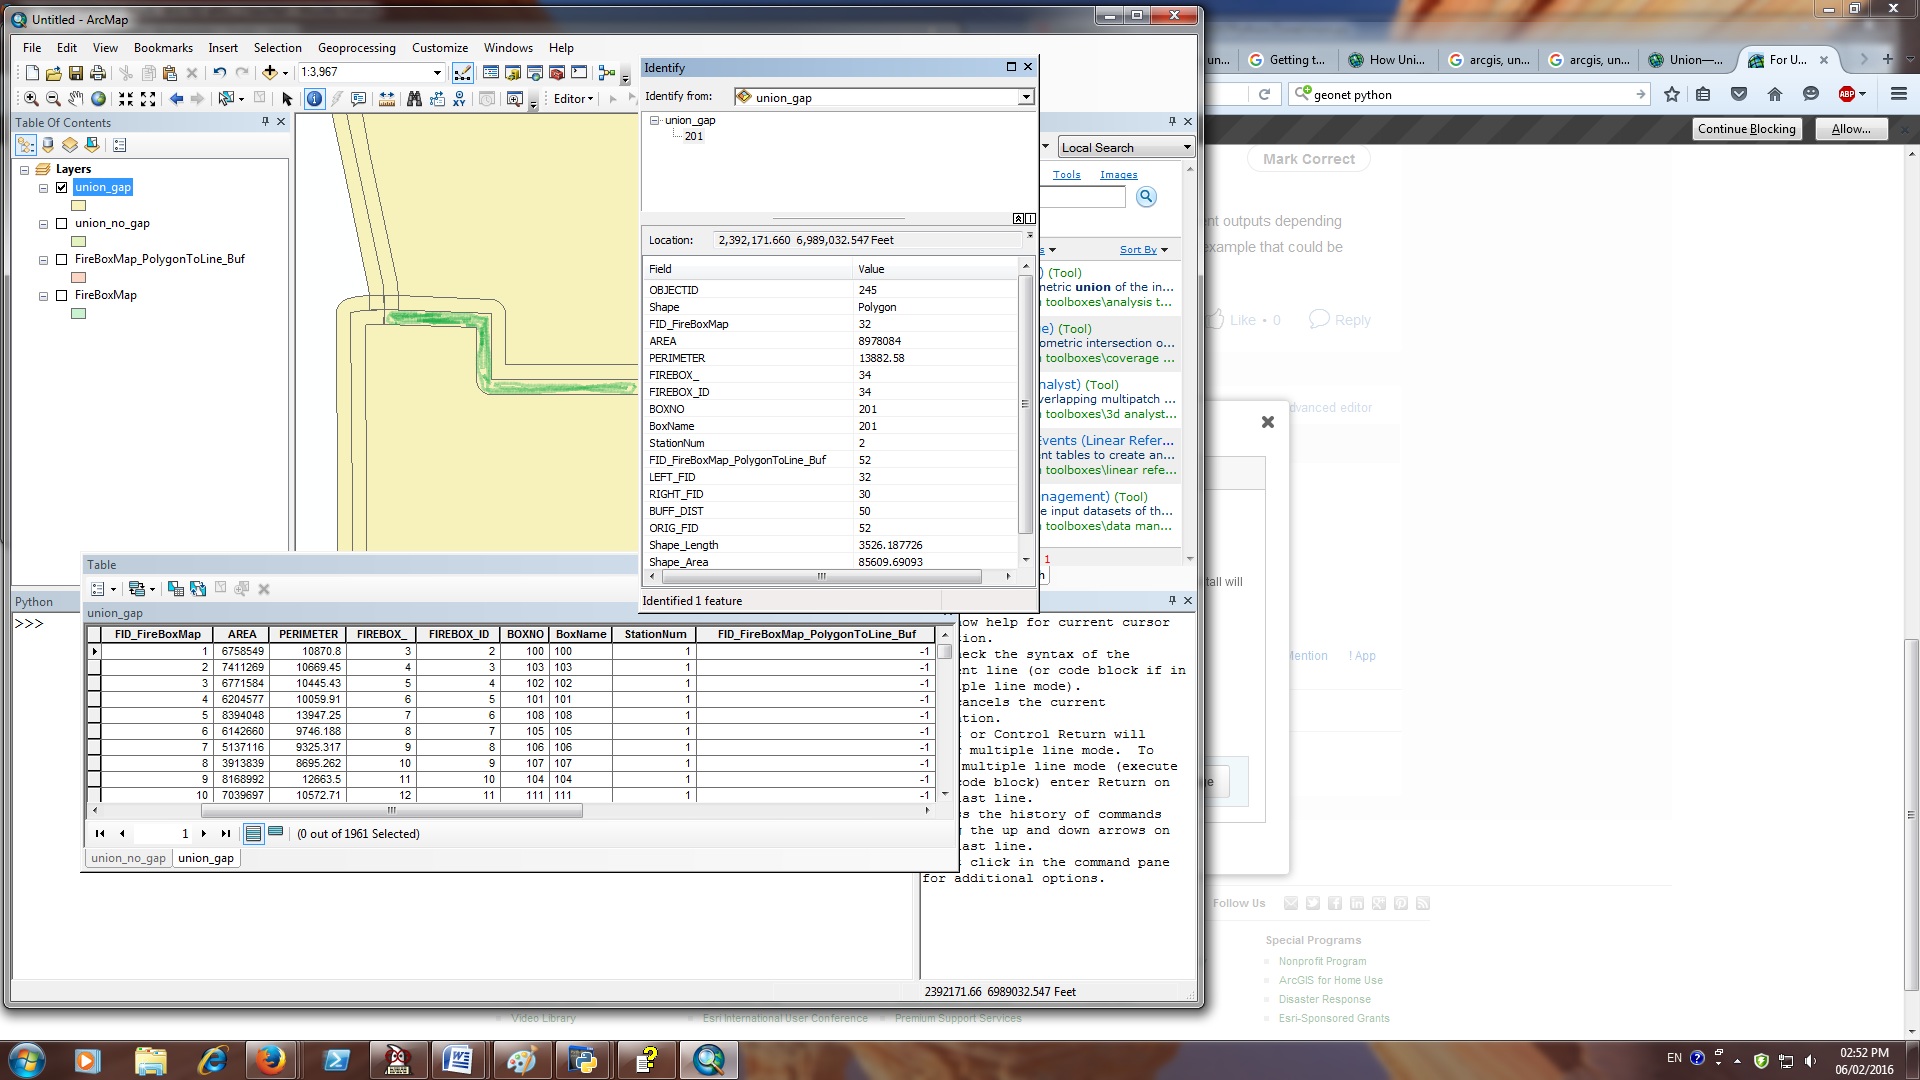This screenshot has height=1080, width=1920.
Task: Click the Allow button in browser
Action: (x=1850, y=129)
